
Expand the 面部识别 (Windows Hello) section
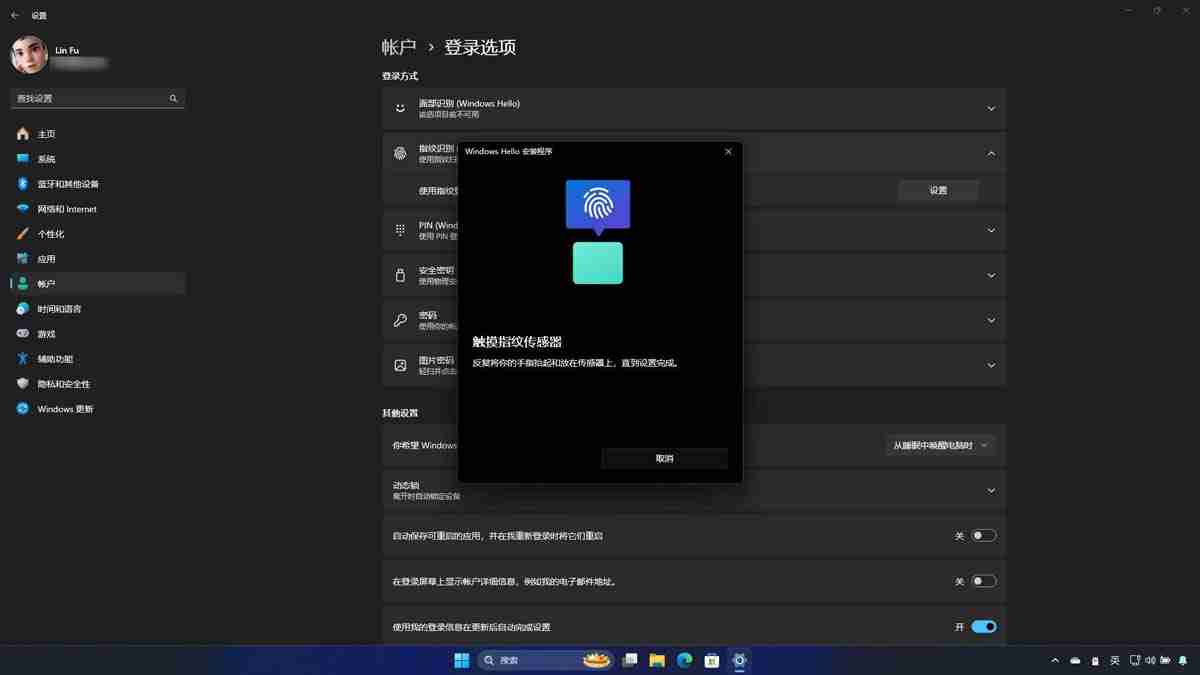coord(990,108)
